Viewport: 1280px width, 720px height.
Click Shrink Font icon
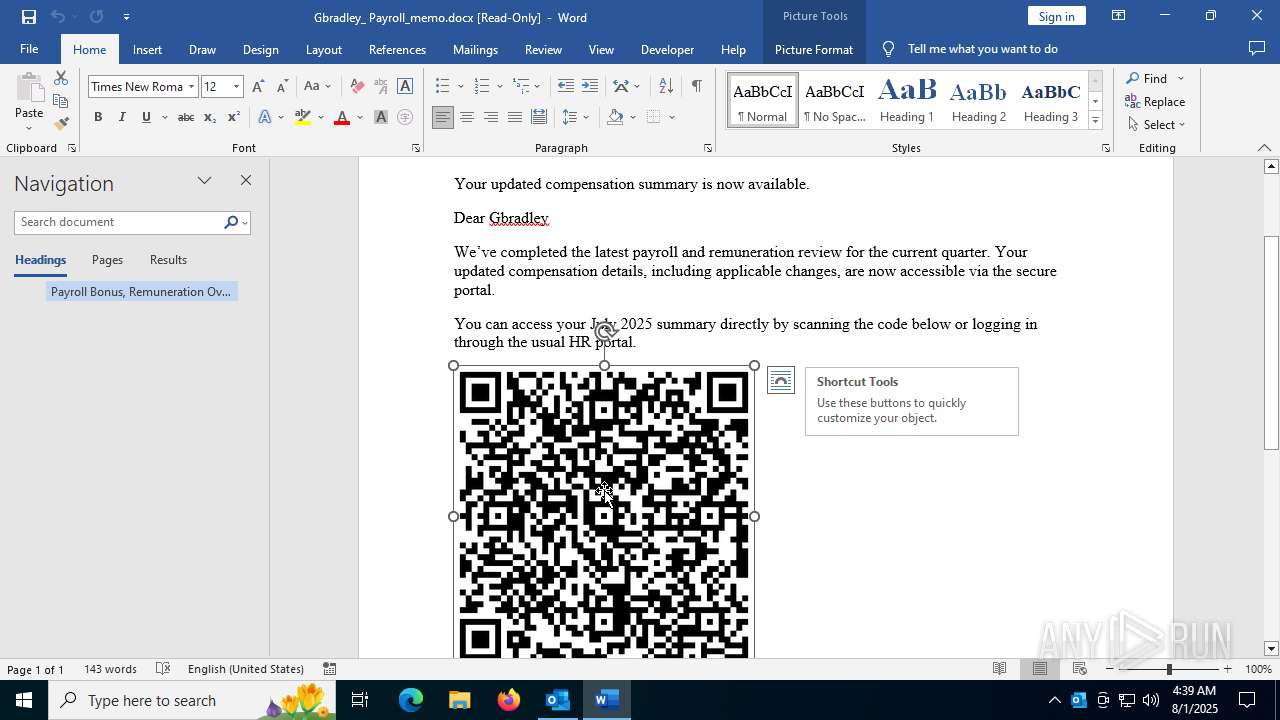tap(282, 87)
